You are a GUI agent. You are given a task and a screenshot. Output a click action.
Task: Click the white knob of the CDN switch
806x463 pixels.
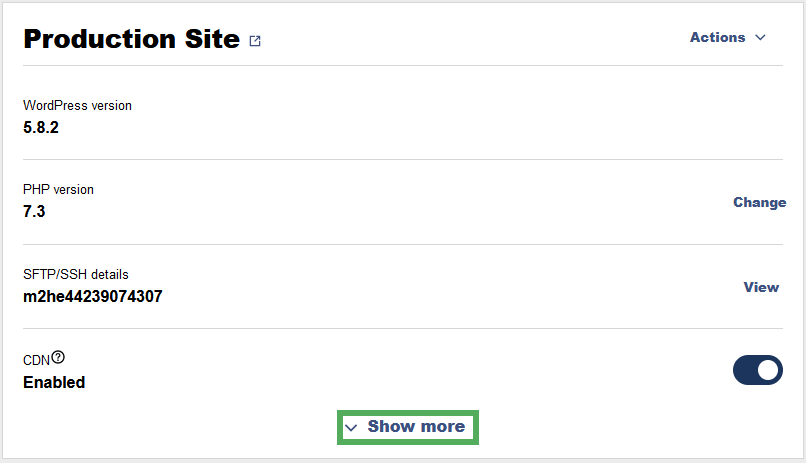(x=768, y=370)
